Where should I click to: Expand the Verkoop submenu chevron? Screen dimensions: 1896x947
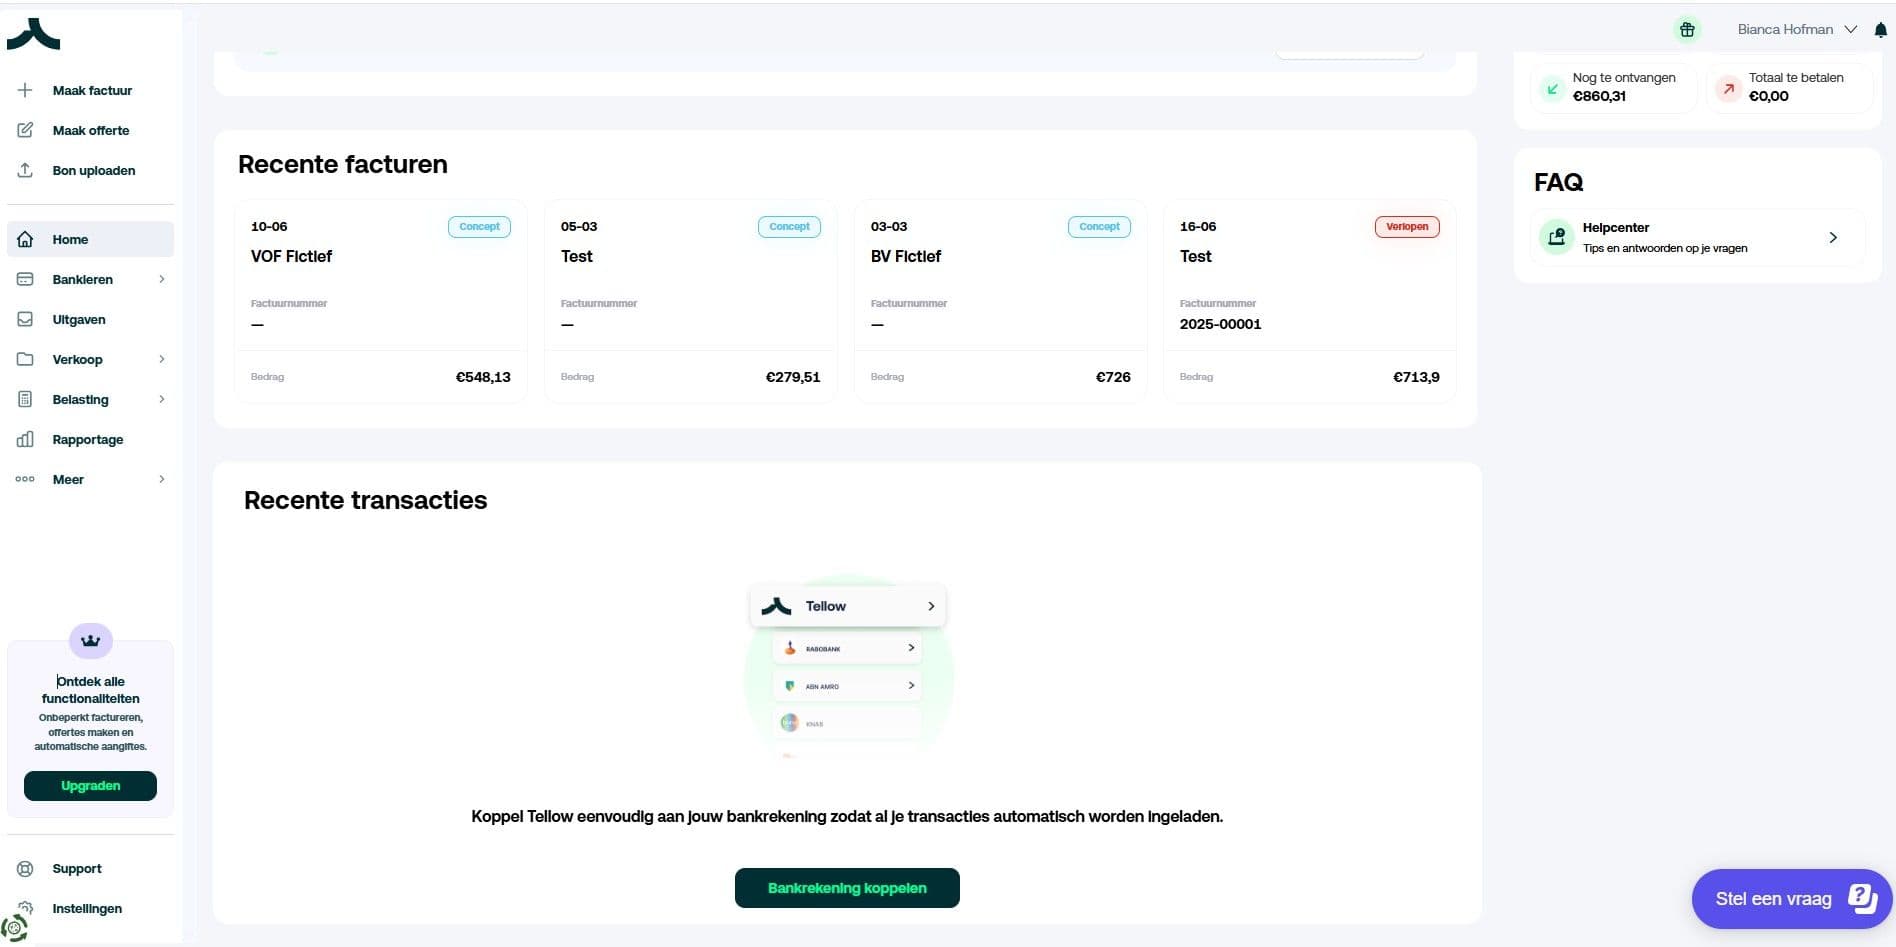pos(162,359)
